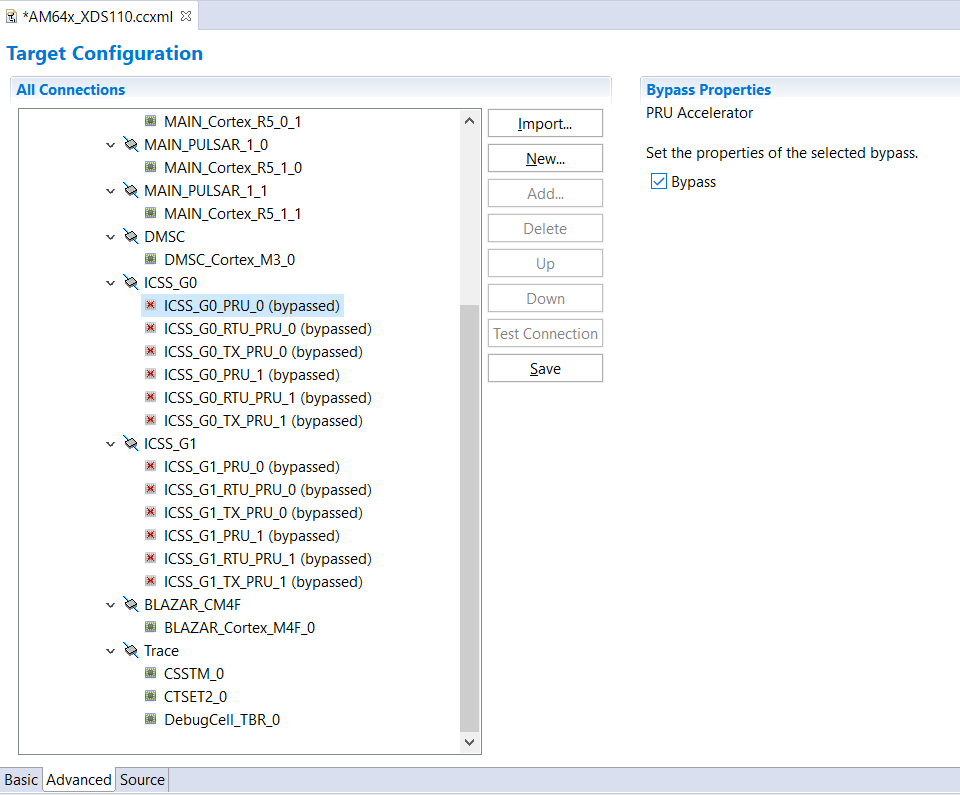Close the AM64x_XDS110.ccxml editor tab
The width and height of the screenshot is (960, 795).
point(186,16)
